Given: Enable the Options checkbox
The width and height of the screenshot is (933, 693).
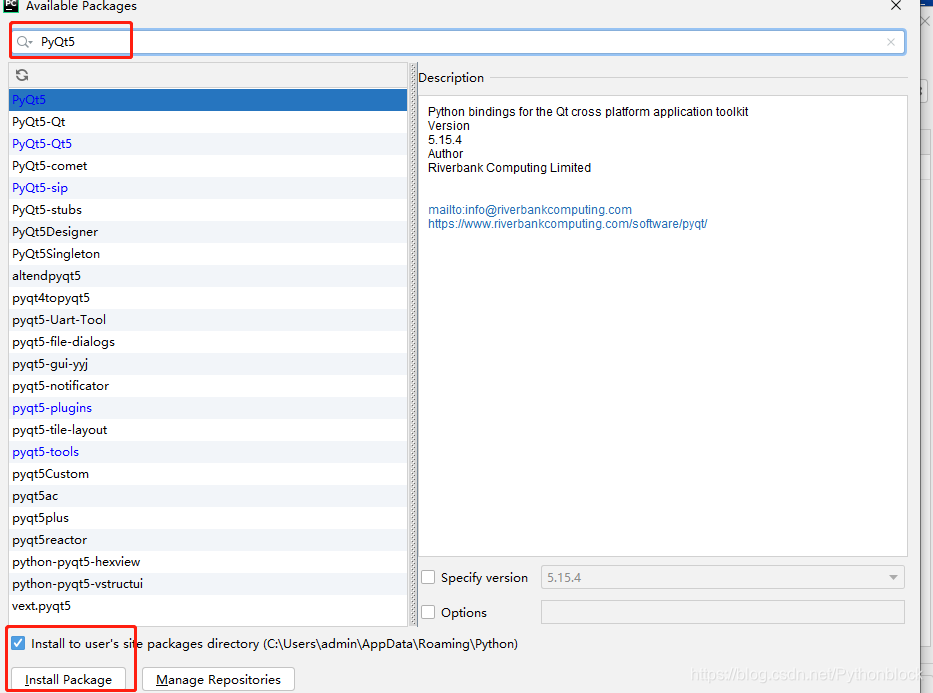Looking at the screenshot, I should click(428, 612).
